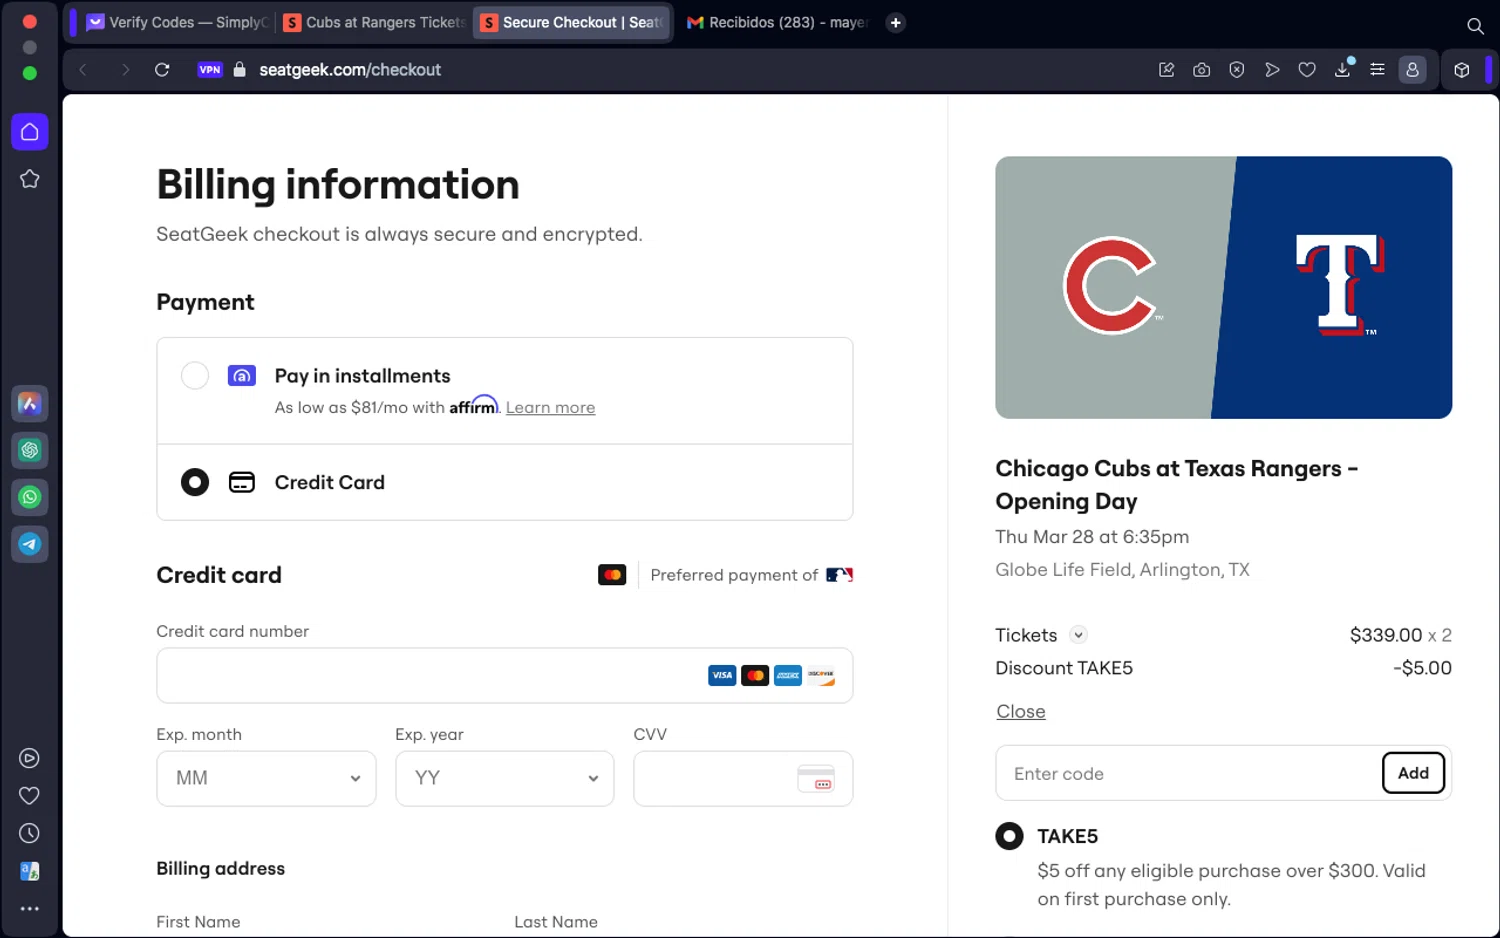Image resolution: width=1500 pixels, height=938 pixels.
Task: Go back to previous page arrow
Action: click(84, 70)
